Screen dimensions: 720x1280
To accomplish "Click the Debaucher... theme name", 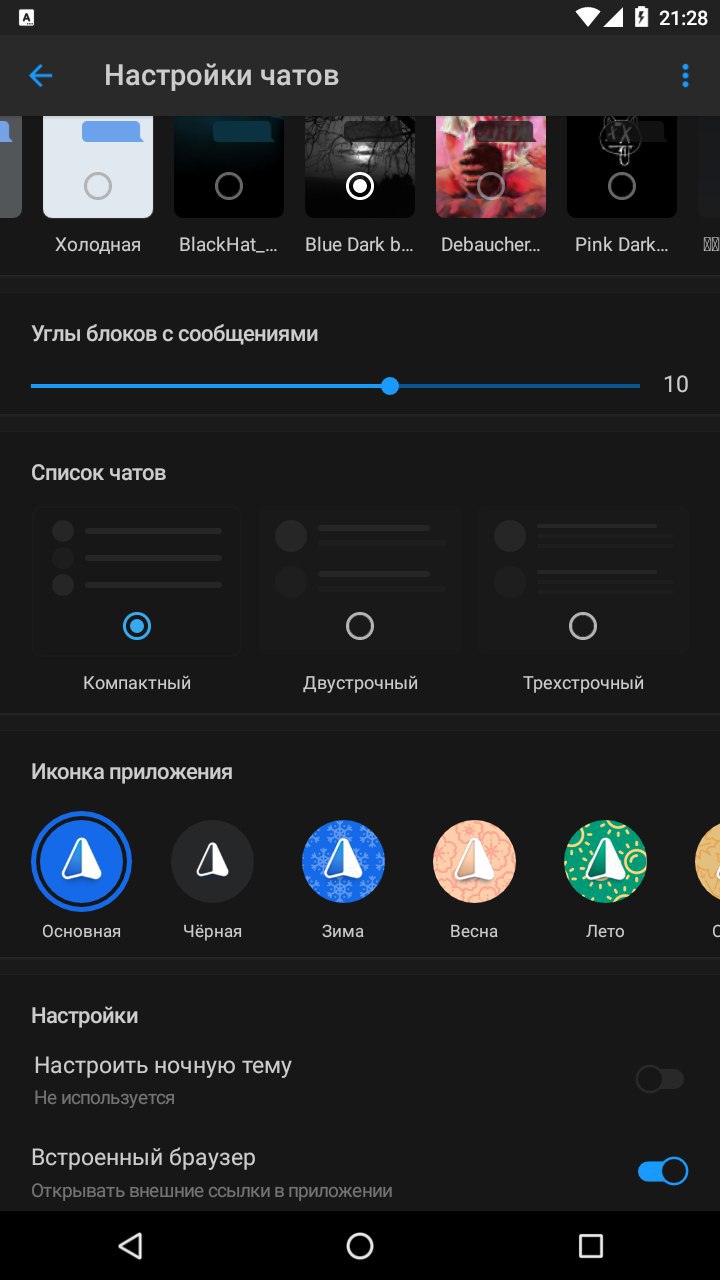I will click(490, 245).
